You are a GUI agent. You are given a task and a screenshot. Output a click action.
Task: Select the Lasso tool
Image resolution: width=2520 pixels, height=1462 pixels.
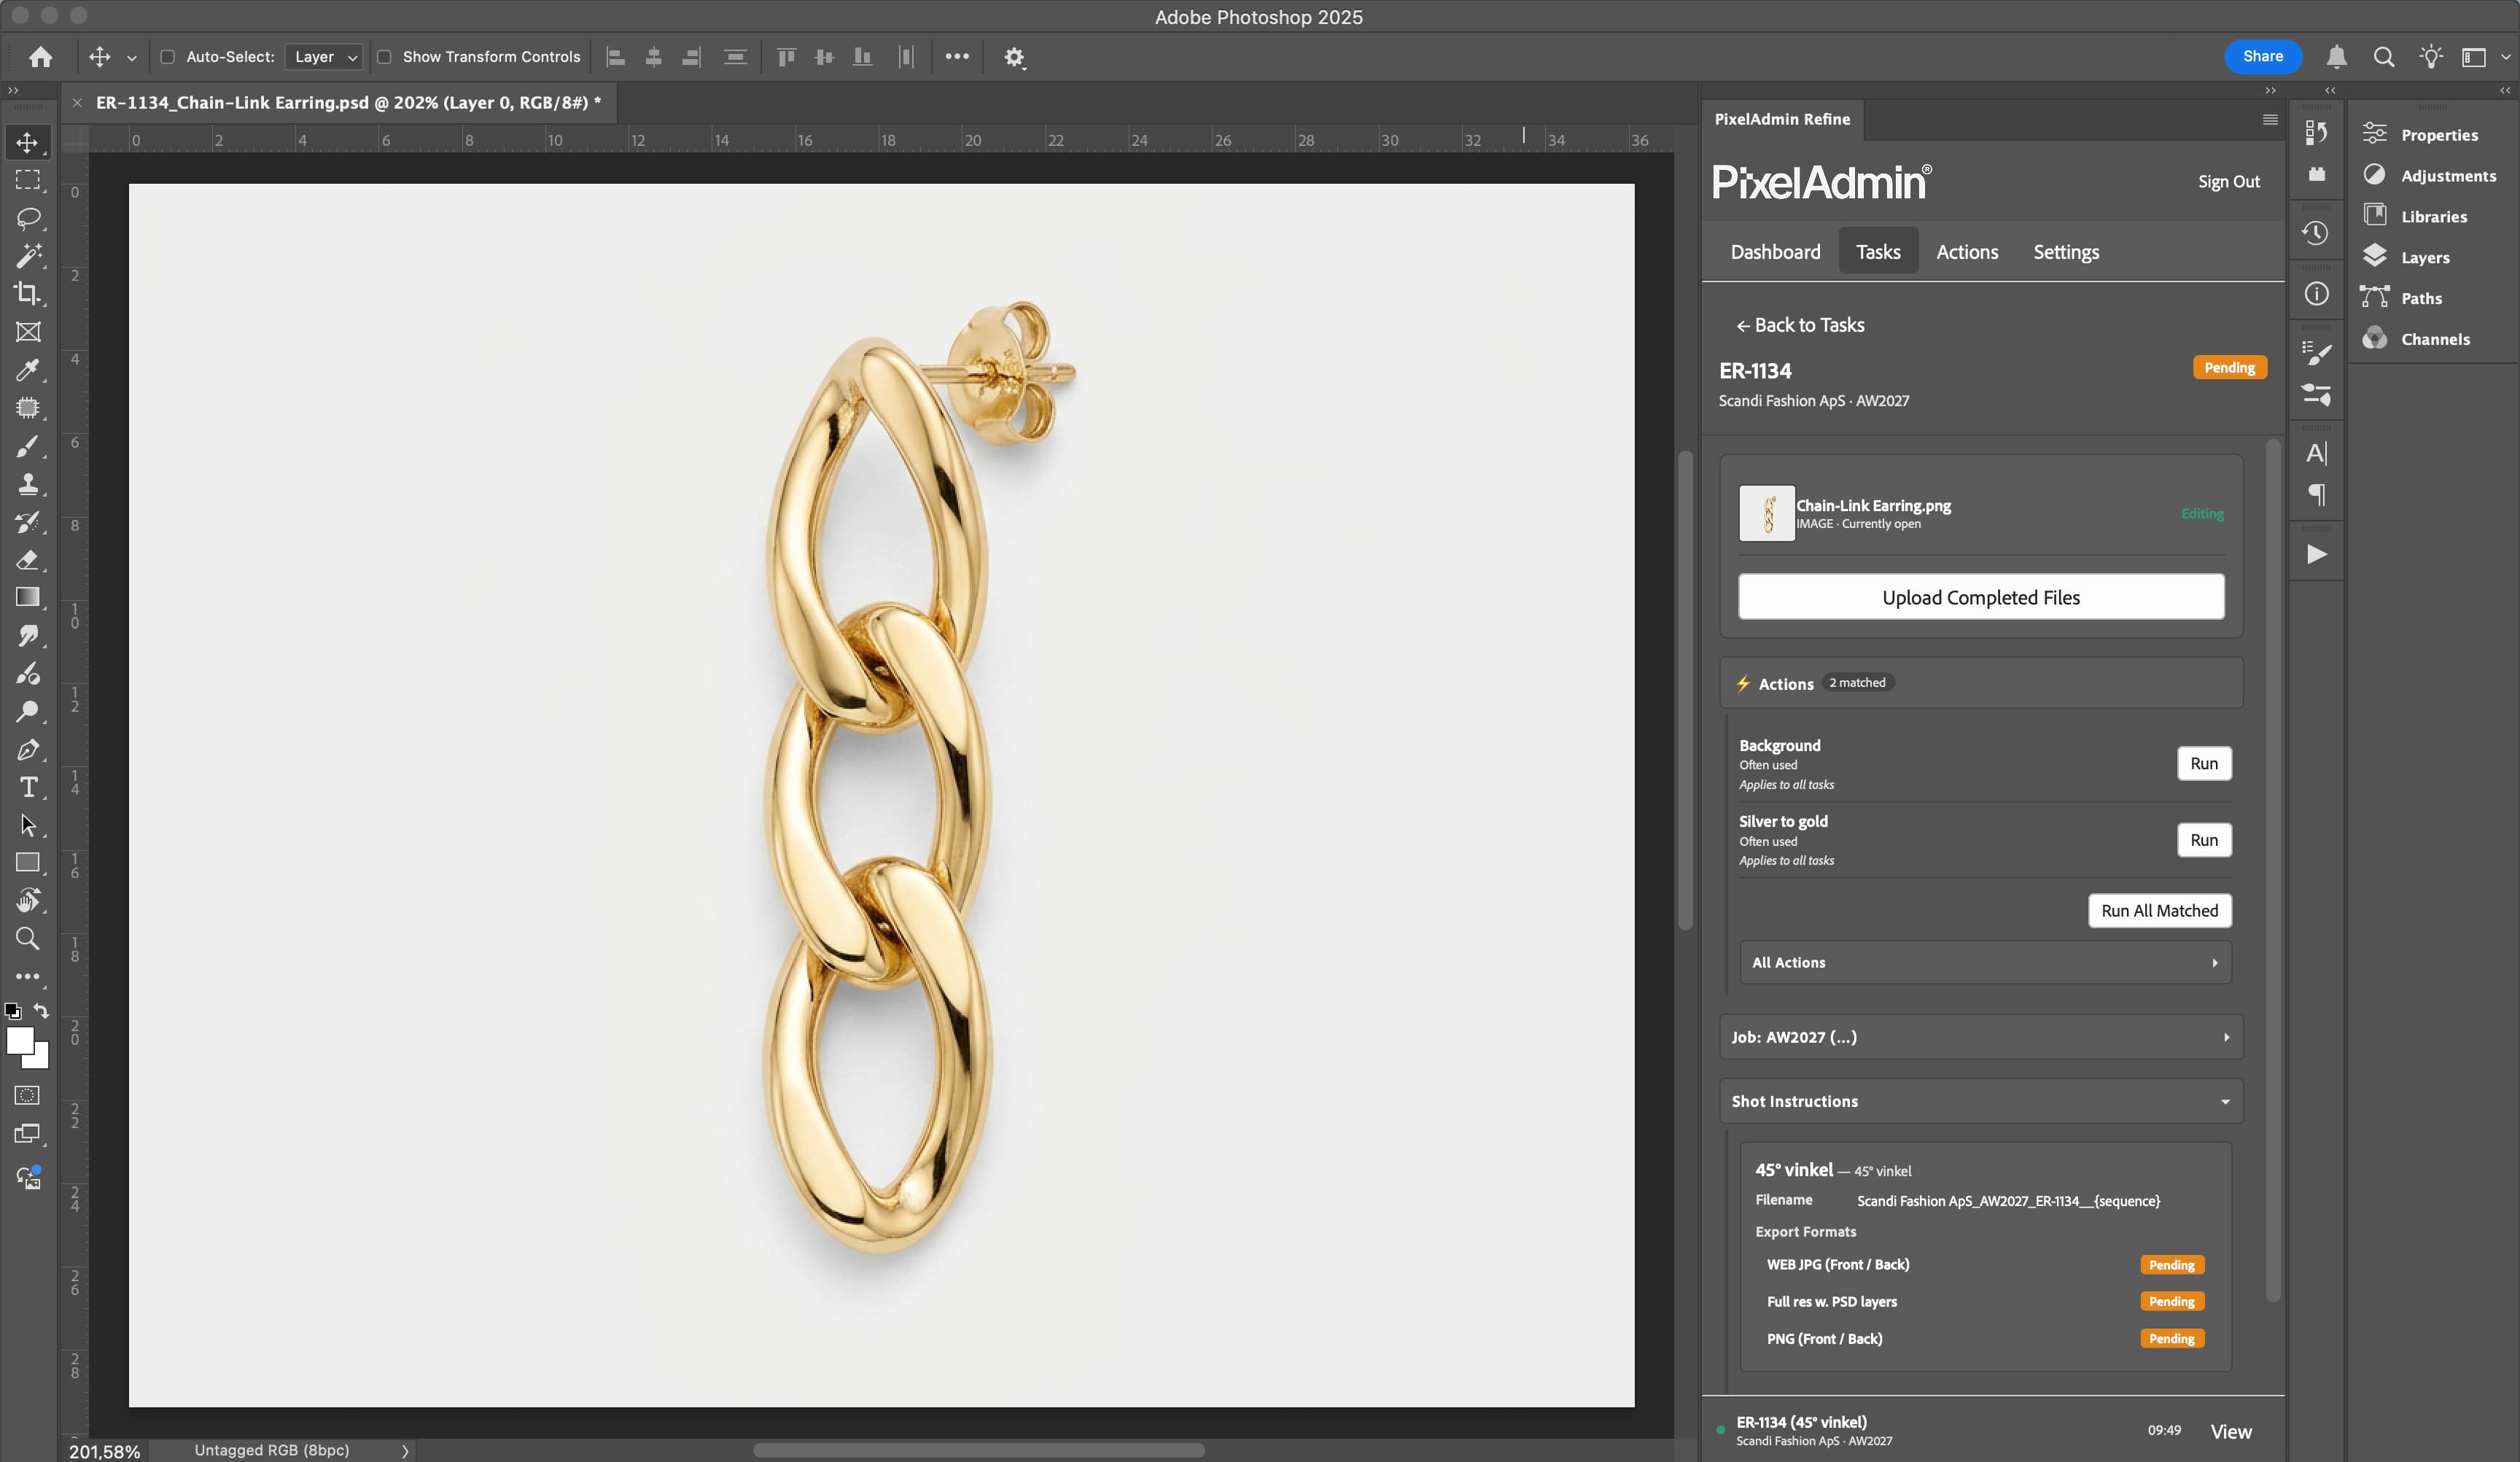click(29, 219)
